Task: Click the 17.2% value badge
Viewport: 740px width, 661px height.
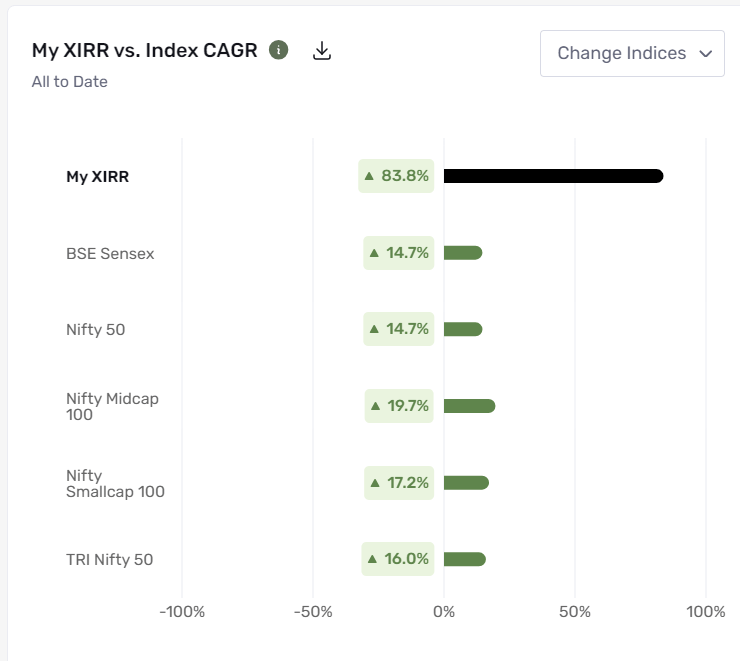Action: coord(399,483)
